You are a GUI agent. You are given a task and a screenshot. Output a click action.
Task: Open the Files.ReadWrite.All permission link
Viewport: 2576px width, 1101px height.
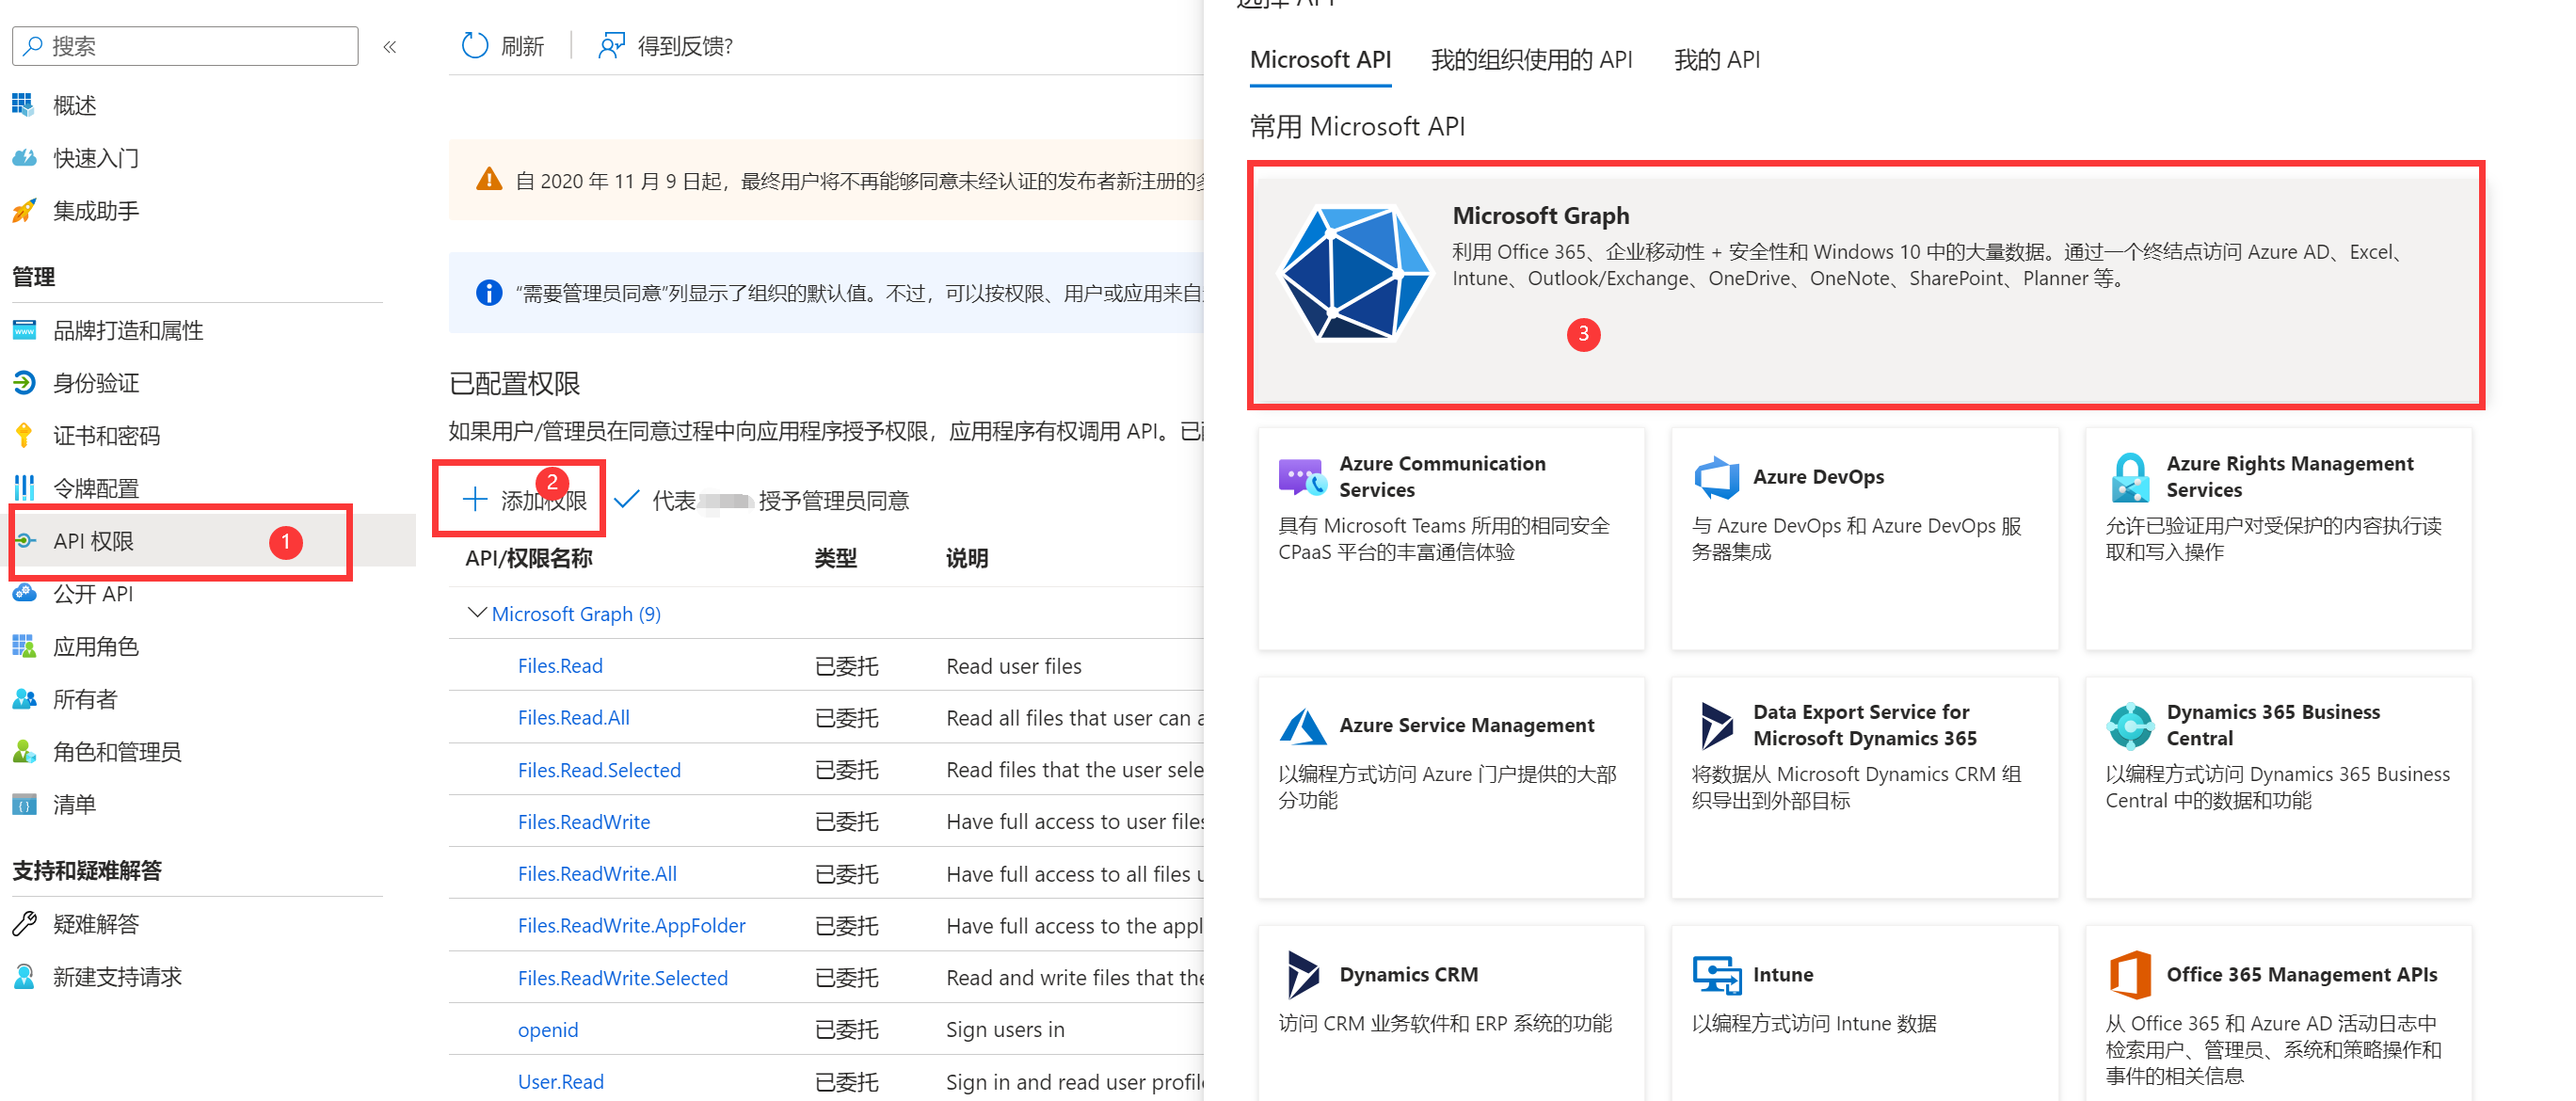point(597,874)
